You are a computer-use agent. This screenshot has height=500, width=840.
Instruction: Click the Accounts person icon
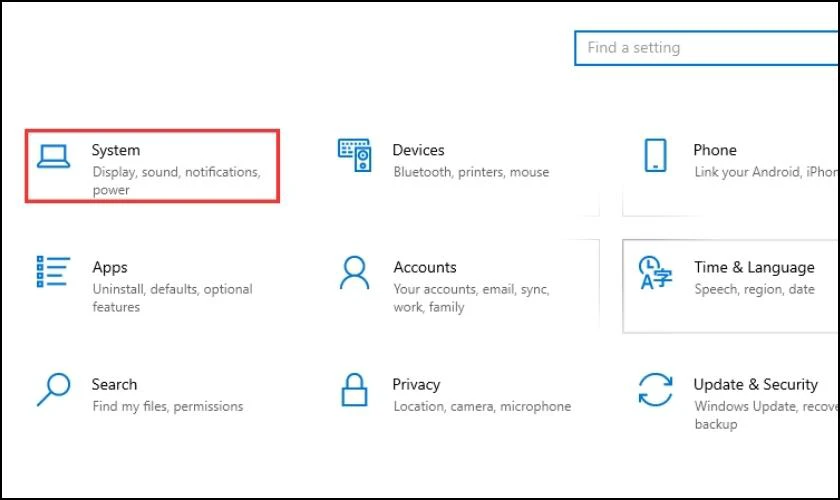[355, 272]
